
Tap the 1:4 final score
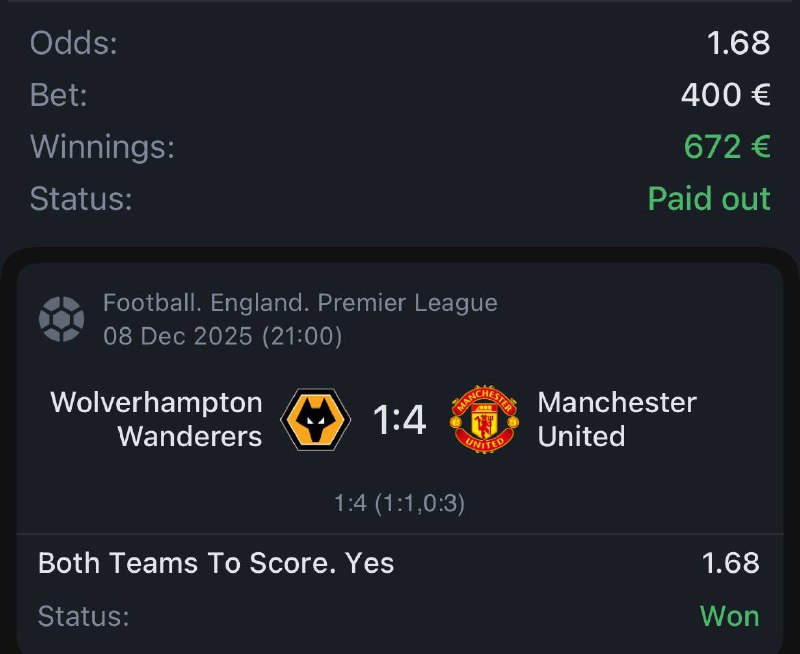tap(400, 420)
